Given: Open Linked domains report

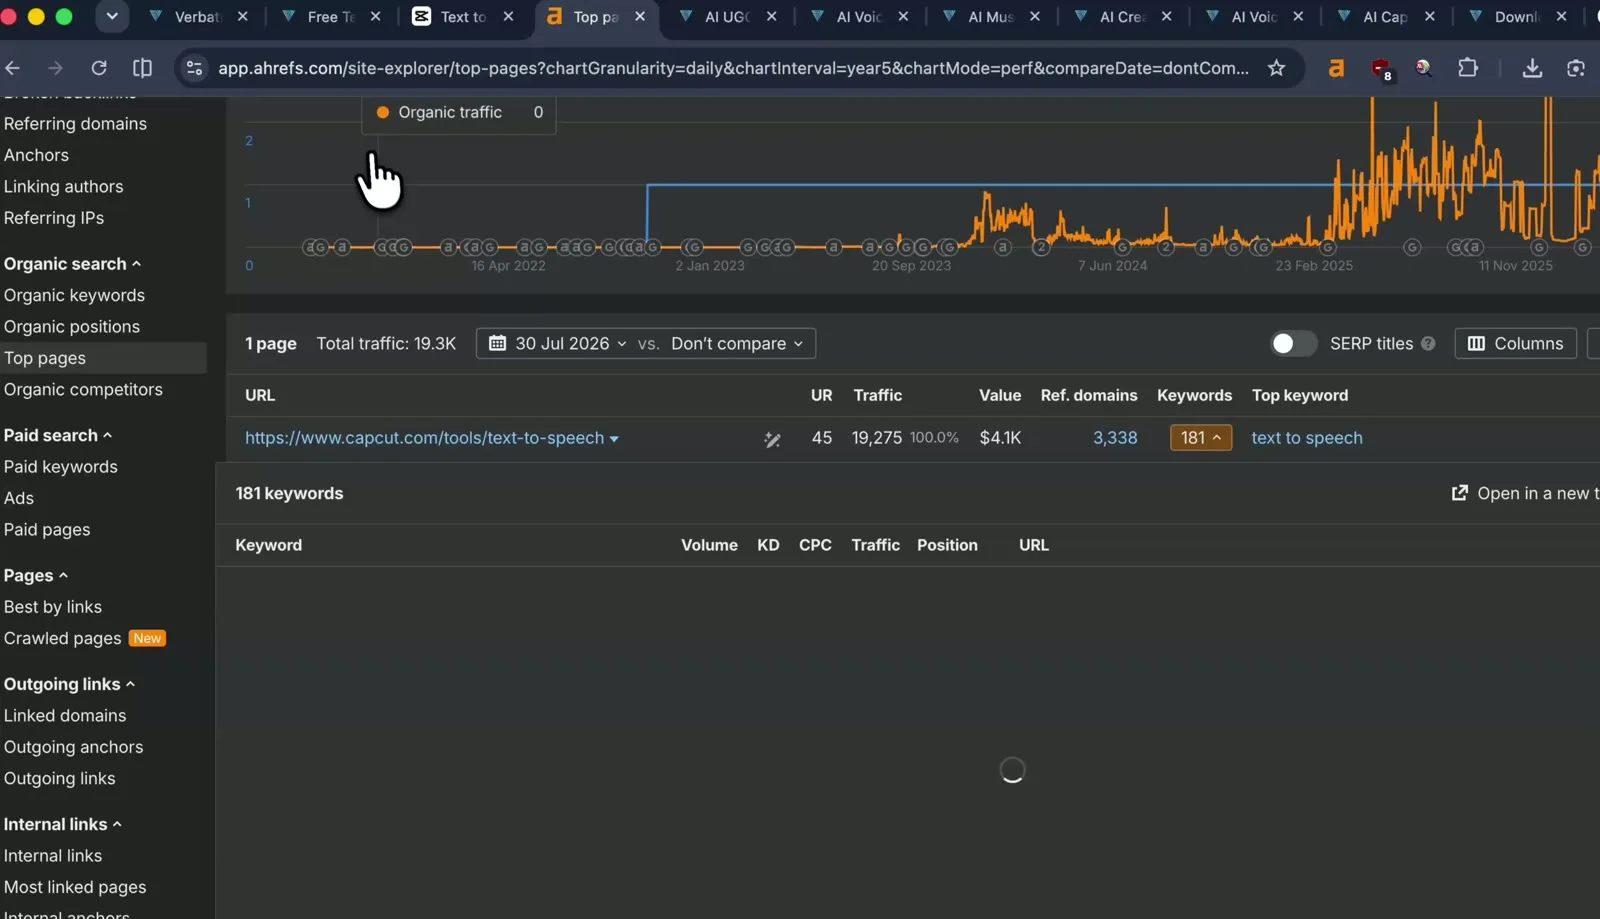Looking at the screenshot, I should (x=64, y=716).
